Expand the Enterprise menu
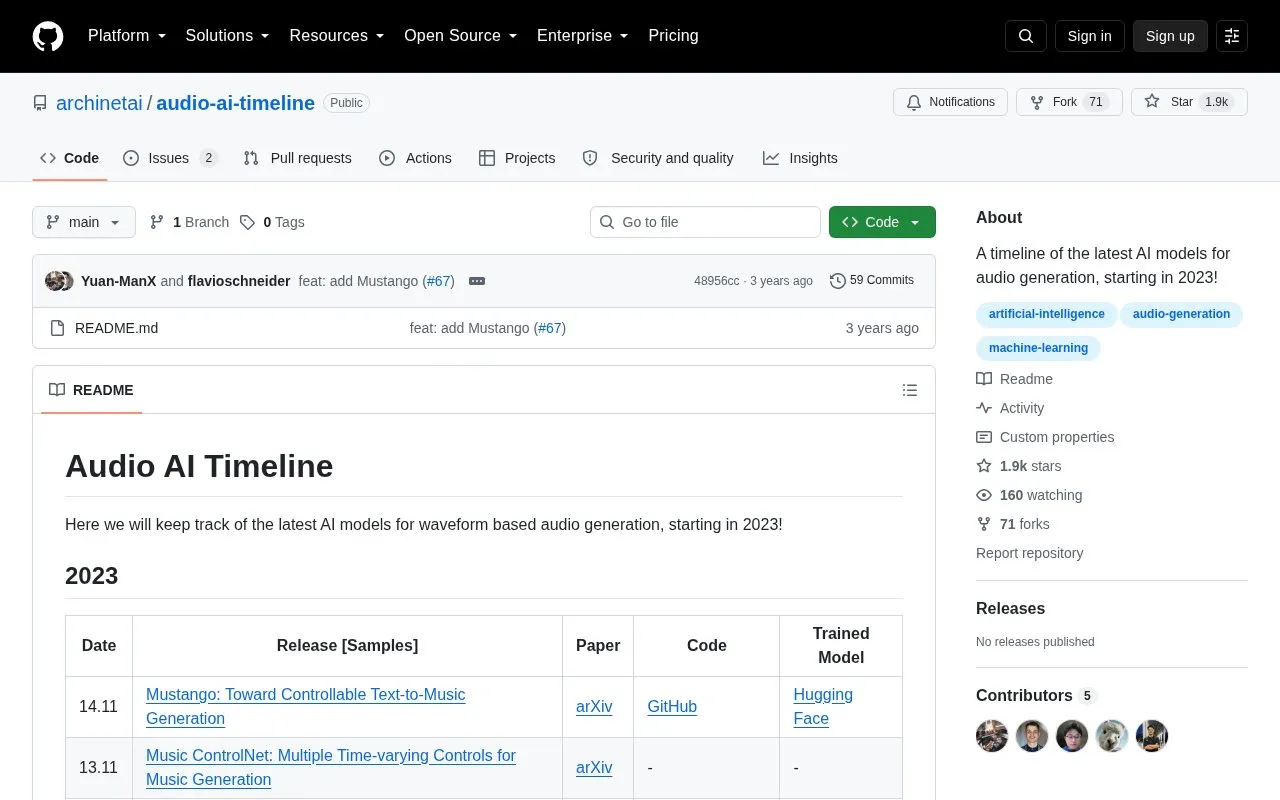 click(x=583, y=36)
